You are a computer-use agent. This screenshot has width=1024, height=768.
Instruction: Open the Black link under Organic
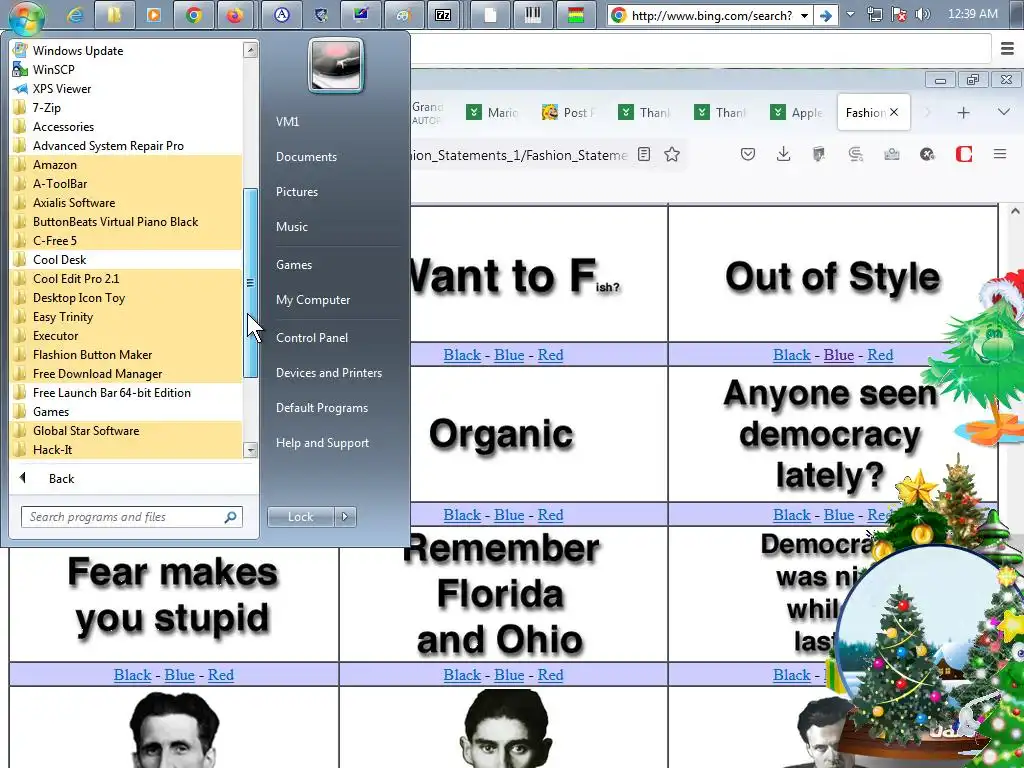coord(462,515)
